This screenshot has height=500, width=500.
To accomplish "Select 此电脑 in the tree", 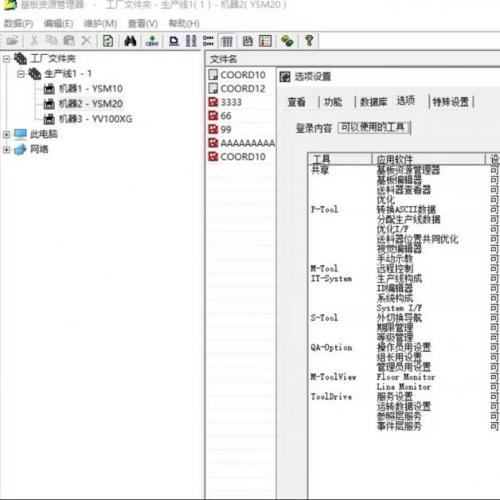I will (44, 134).
